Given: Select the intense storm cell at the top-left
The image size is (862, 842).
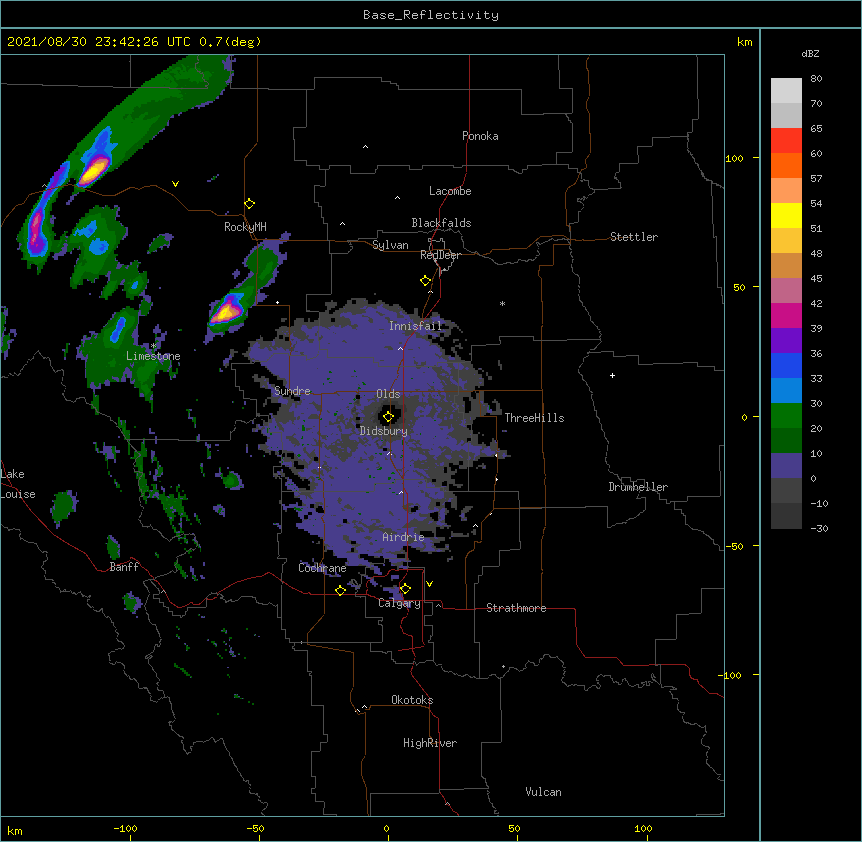Looking at the screenshot, I should pos(94,170).
